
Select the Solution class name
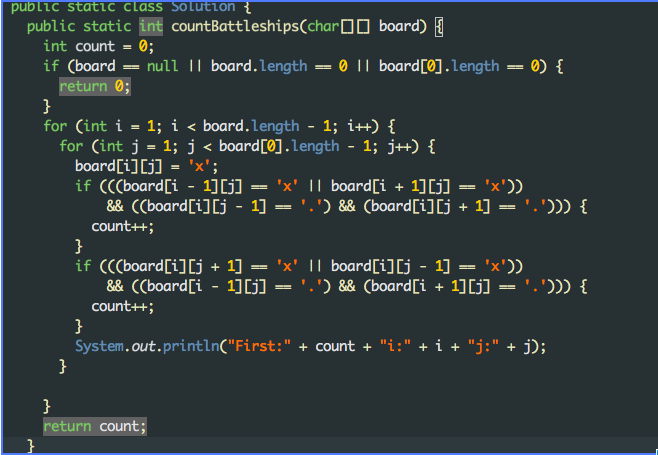[203, 7]
